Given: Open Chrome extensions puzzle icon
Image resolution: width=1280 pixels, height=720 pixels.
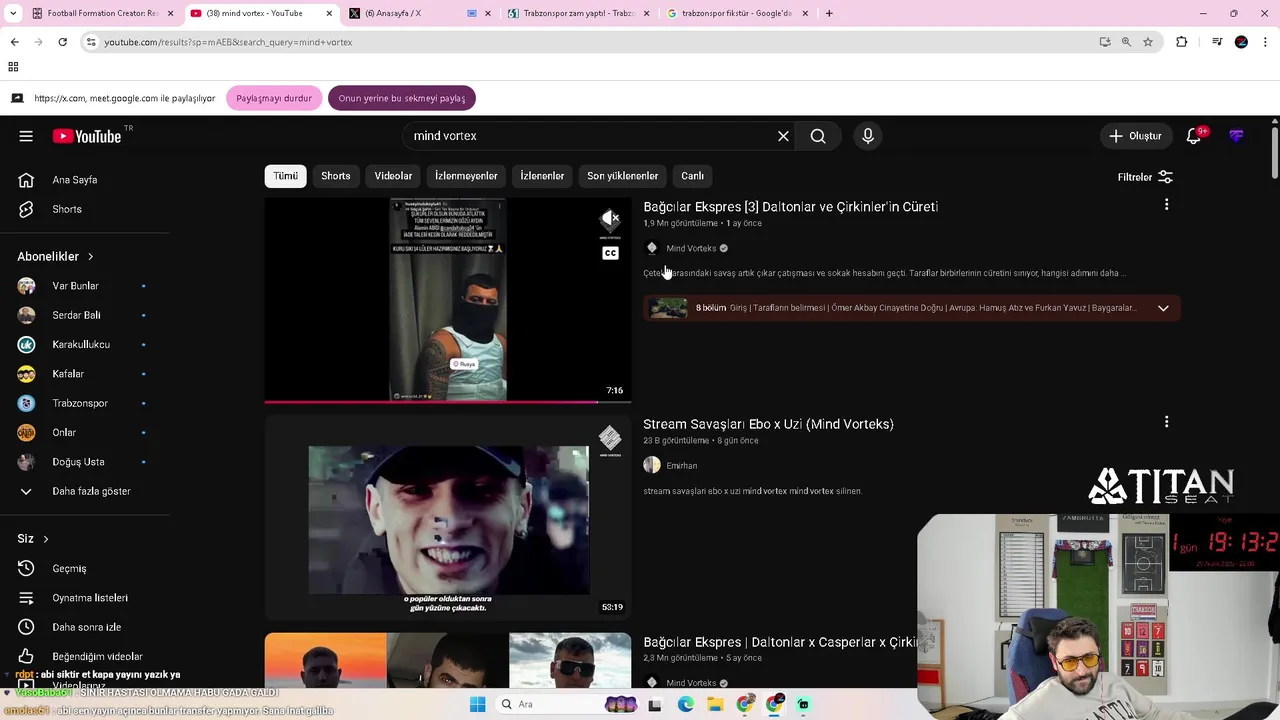Looking at the screenshot, I should (x=1182, y=42).
